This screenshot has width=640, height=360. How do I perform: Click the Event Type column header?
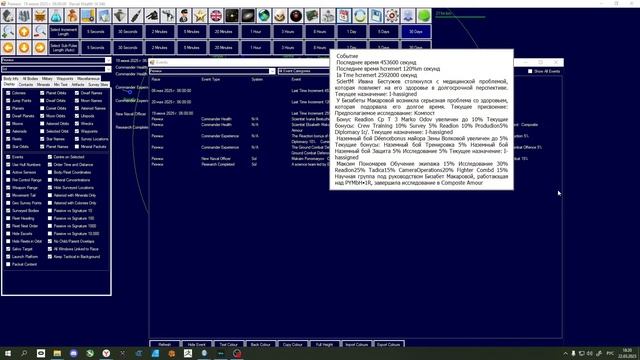click(211, 79)
